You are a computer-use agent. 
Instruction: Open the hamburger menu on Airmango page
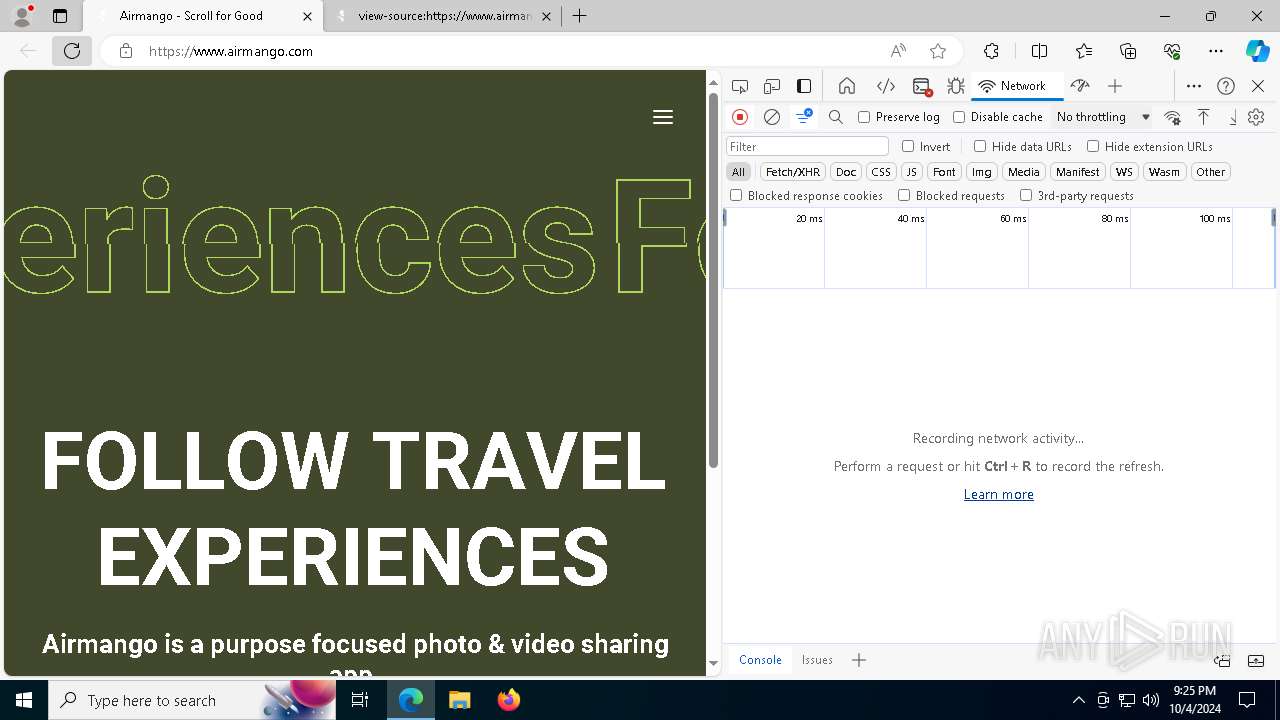pos(663,117)
